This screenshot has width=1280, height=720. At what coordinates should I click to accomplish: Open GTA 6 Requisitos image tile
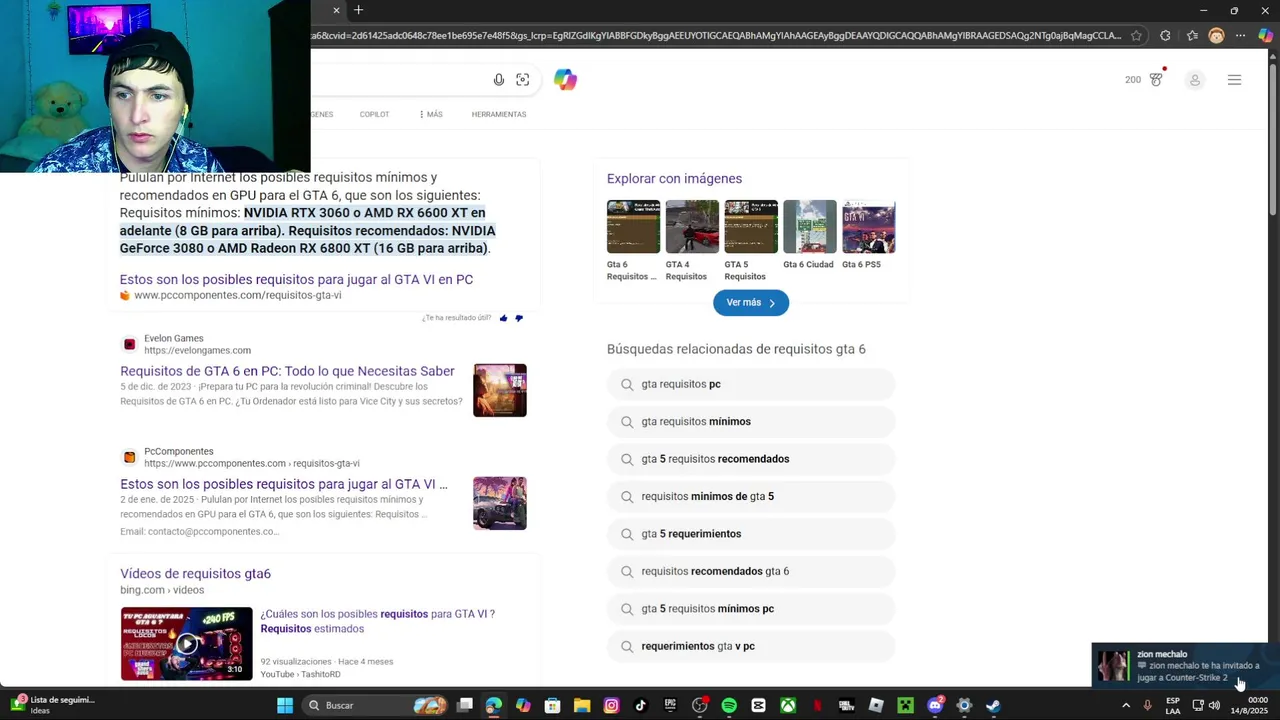tap(633, 241)
